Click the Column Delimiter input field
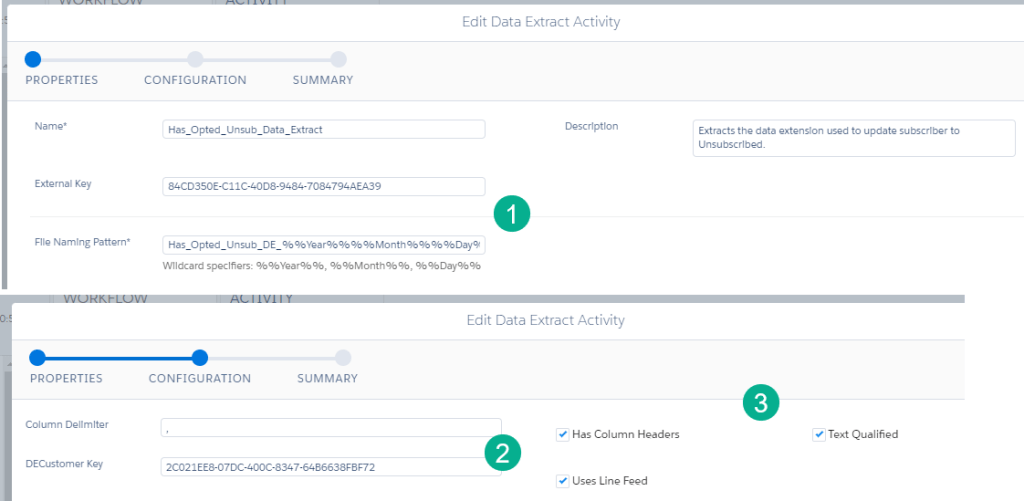Image resolution: width=1024 pixels, height=501 pixels. tap(330, 427)
